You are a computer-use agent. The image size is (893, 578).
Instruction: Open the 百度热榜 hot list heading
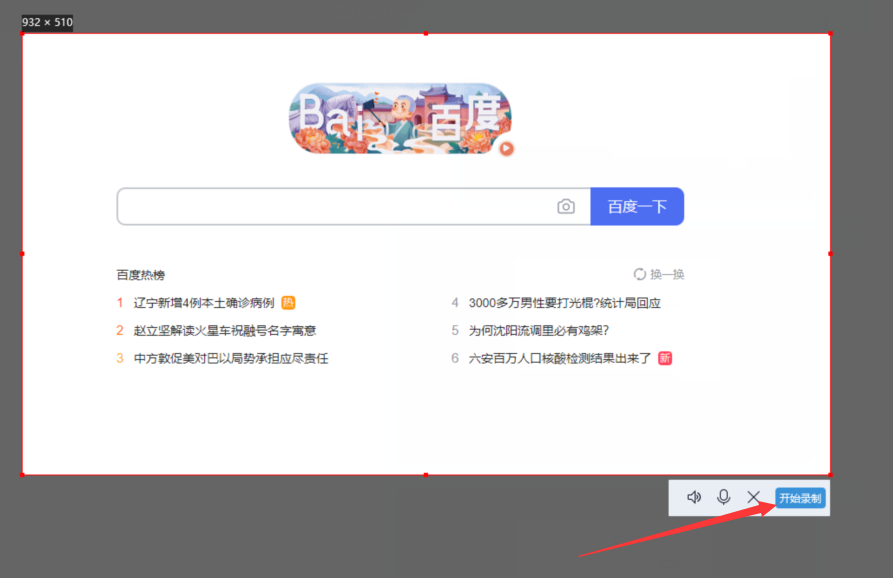click(x=141, y=275)
